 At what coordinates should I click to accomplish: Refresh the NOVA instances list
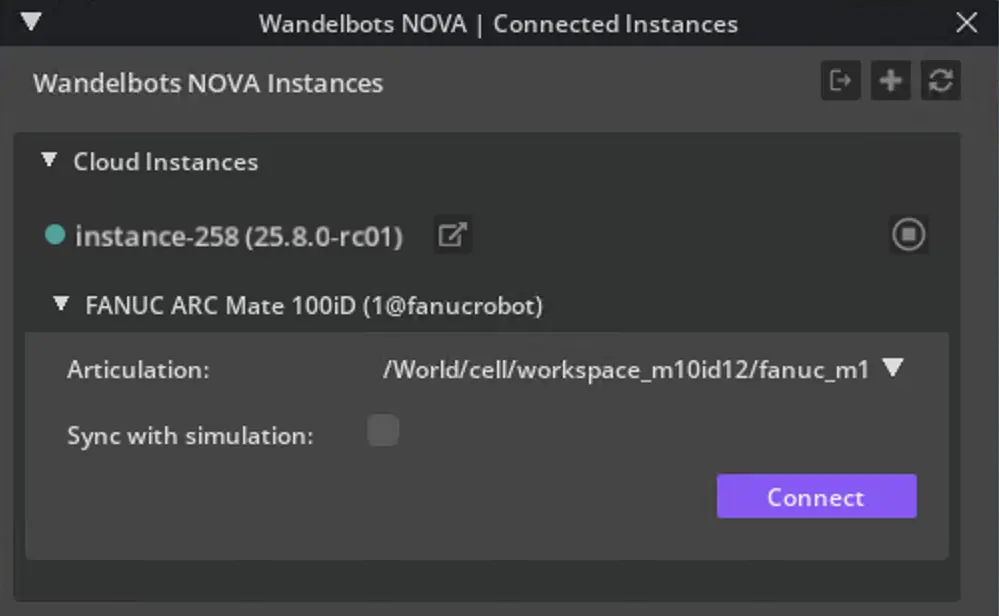(x=940, y=81)
